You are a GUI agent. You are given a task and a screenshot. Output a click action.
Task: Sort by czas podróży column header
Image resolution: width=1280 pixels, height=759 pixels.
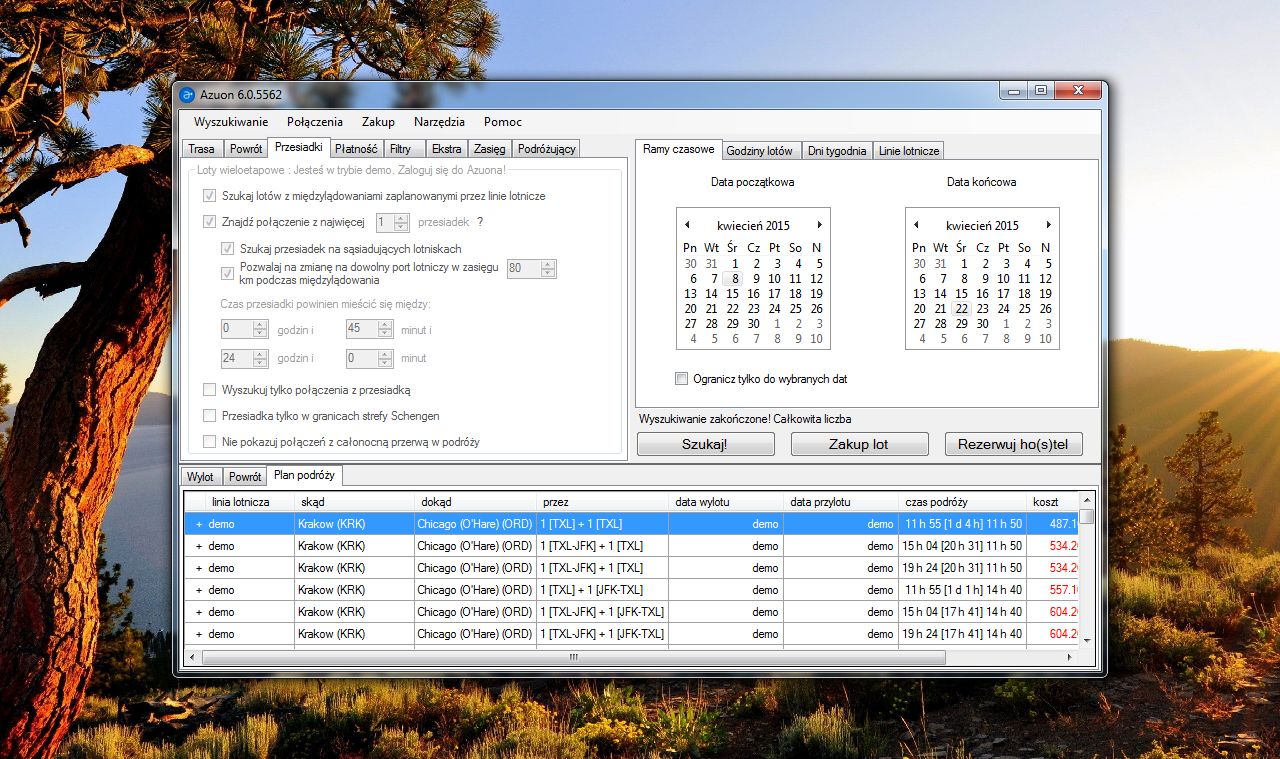pyautogui.click(x=962, y=502)
